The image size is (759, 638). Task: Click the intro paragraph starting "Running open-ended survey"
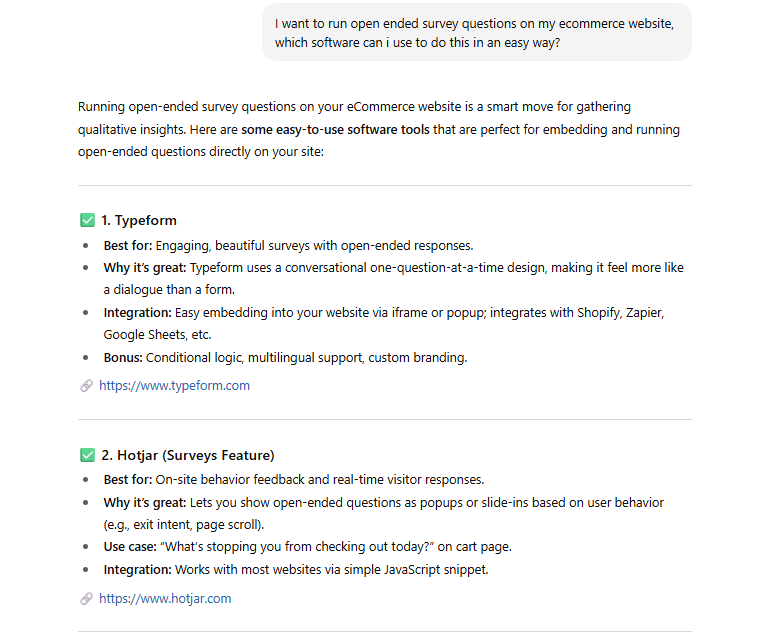354,107
